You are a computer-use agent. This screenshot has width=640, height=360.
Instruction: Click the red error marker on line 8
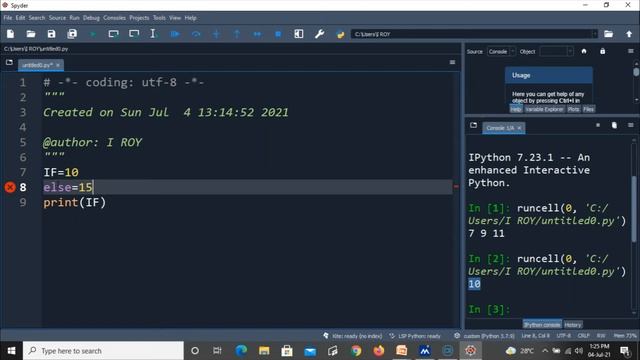coord(10,187)
